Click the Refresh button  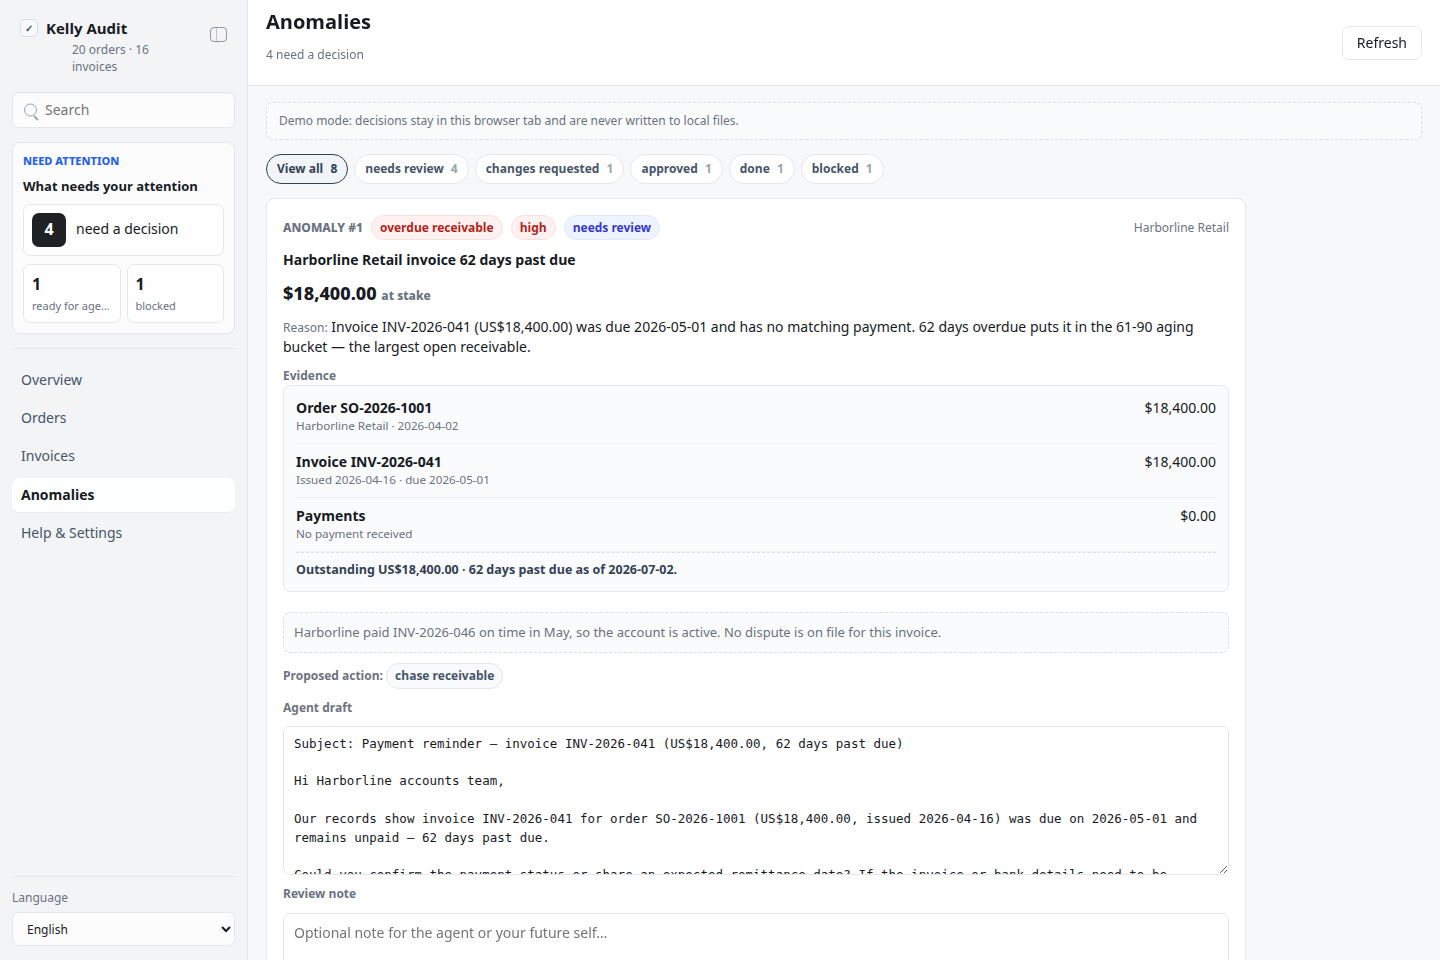[1381, 43]
